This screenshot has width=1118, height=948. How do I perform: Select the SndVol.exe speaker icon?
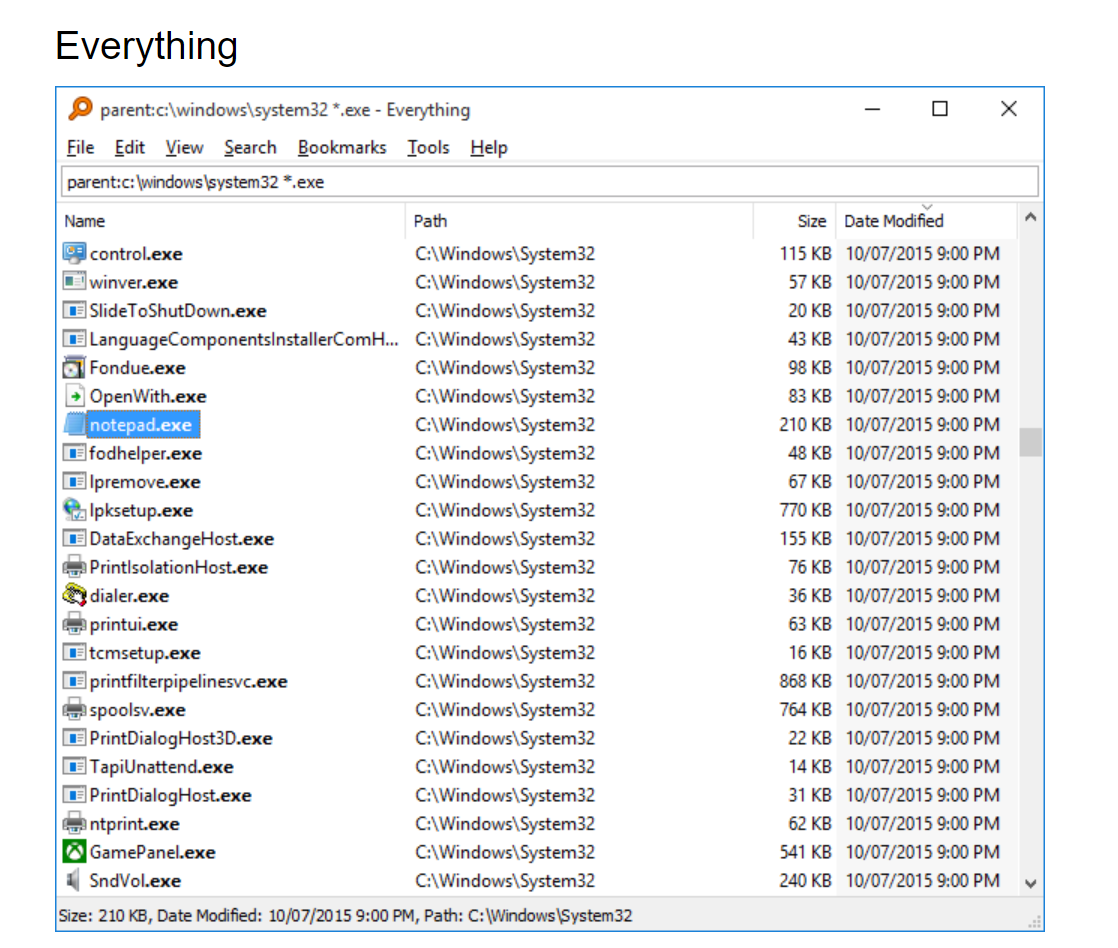click(x=74, y=881)
